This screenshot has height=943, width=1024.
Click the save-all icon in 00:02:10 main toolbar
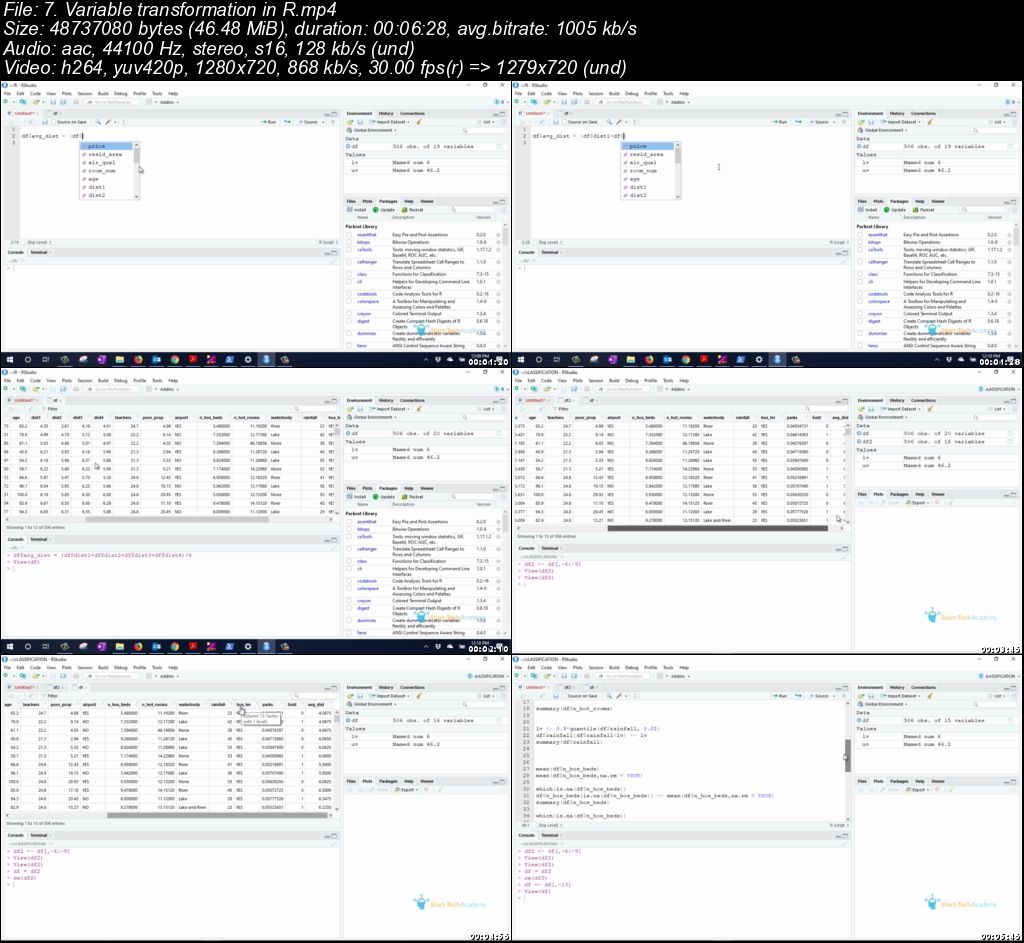(x=63, y=389)
